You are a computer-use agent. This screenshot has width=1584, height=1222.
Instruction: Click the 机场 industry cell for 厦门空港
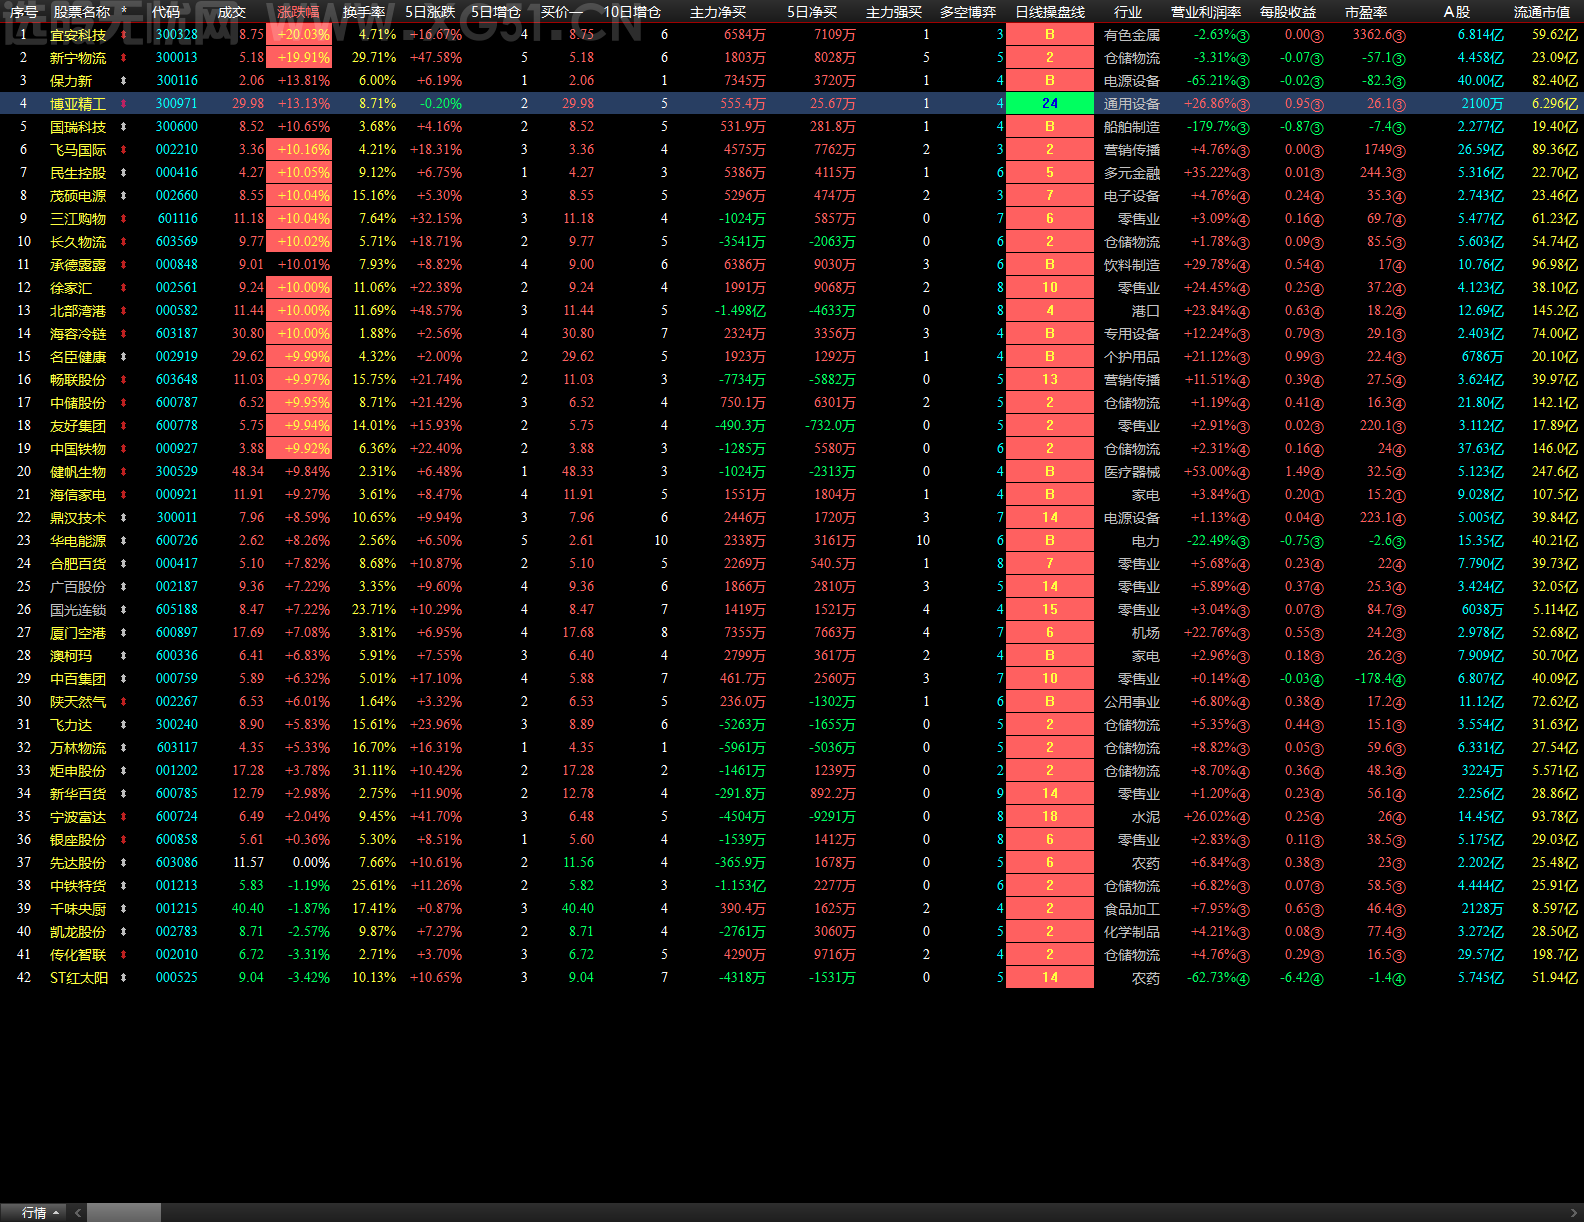click(1146, 633)
